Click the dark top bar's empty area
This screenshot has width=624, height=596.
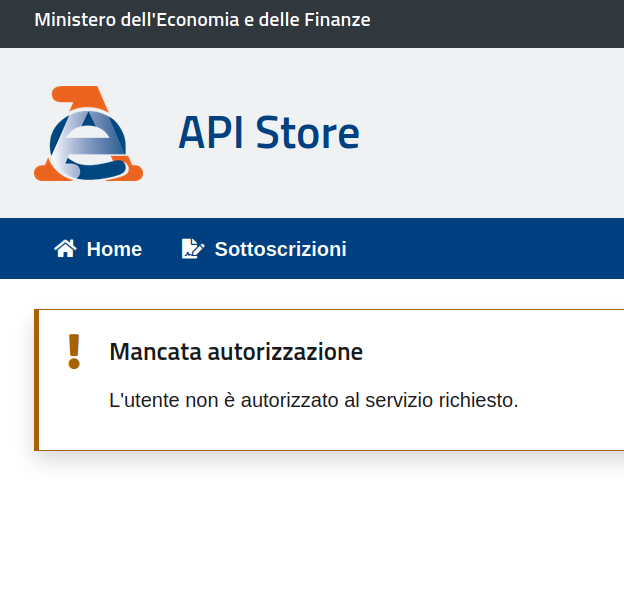500,22
